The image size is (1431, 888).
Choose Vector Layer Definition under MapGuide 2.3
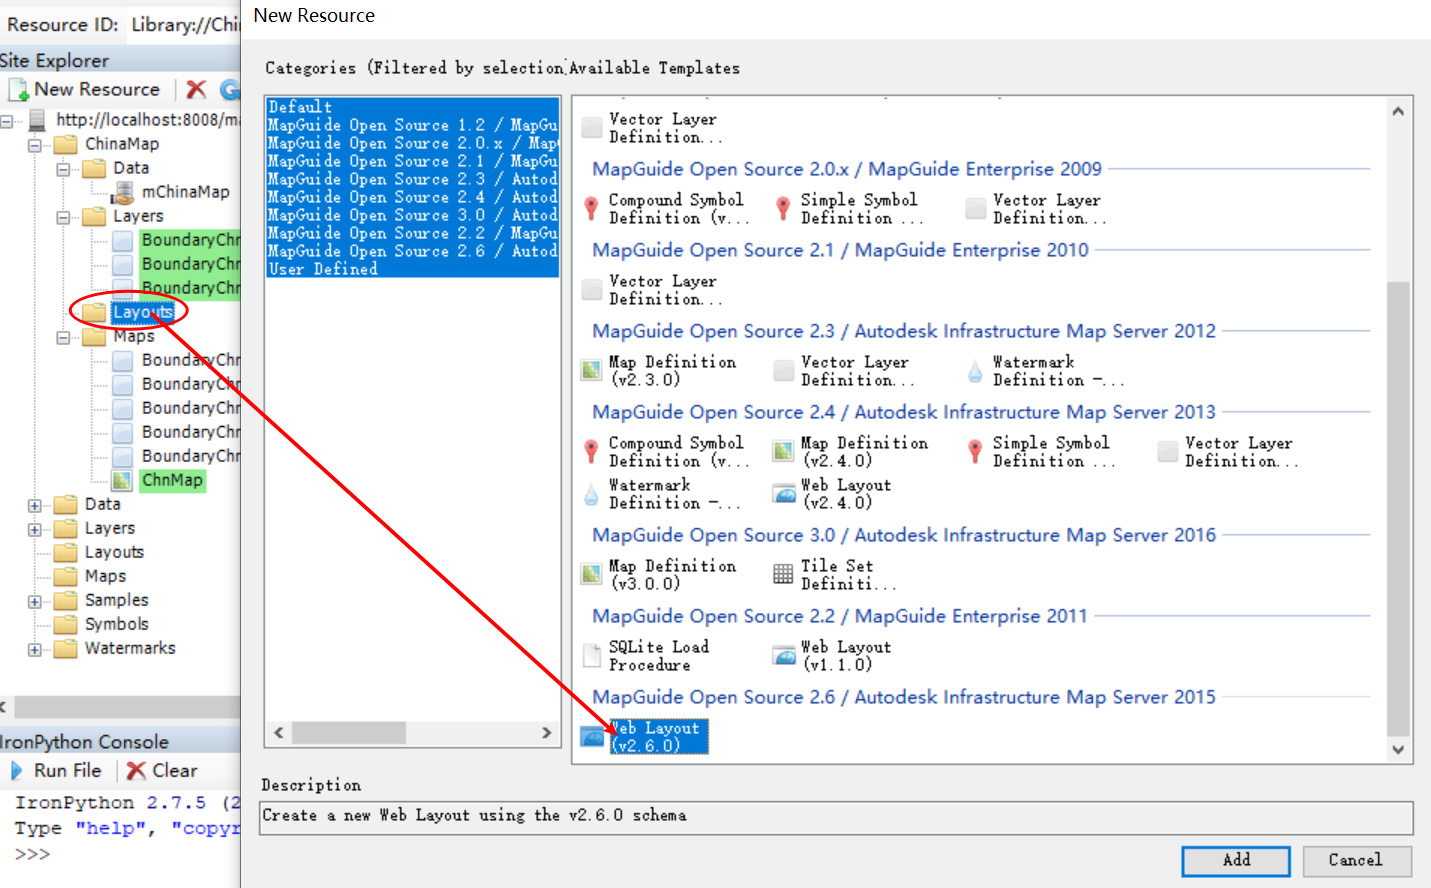[844, 370]
